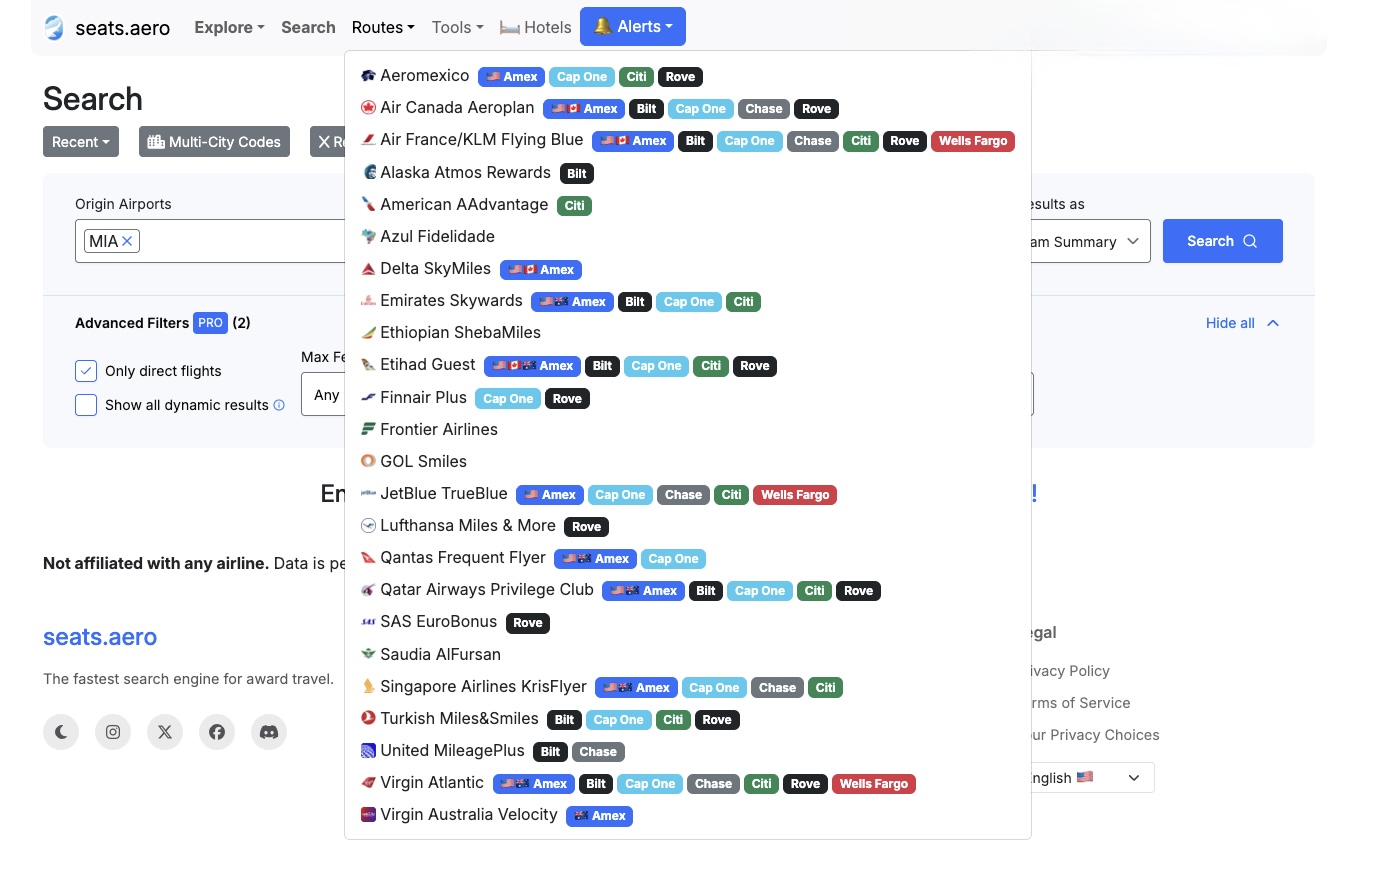Expand the Alerts dropdown button
This screenshot has width=1376, height=896.
(633, 27)
